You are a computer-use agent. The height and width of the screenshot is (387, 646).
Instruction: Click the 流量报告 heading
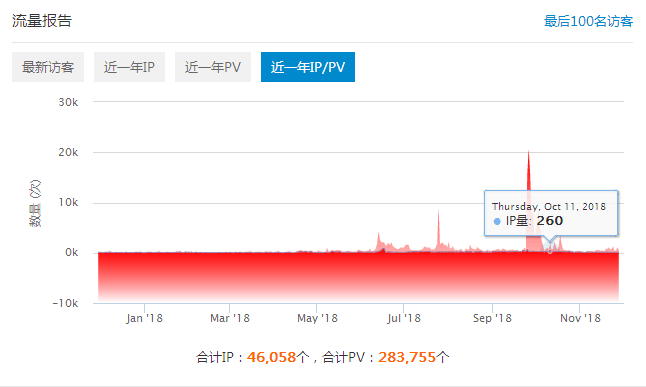42,21
